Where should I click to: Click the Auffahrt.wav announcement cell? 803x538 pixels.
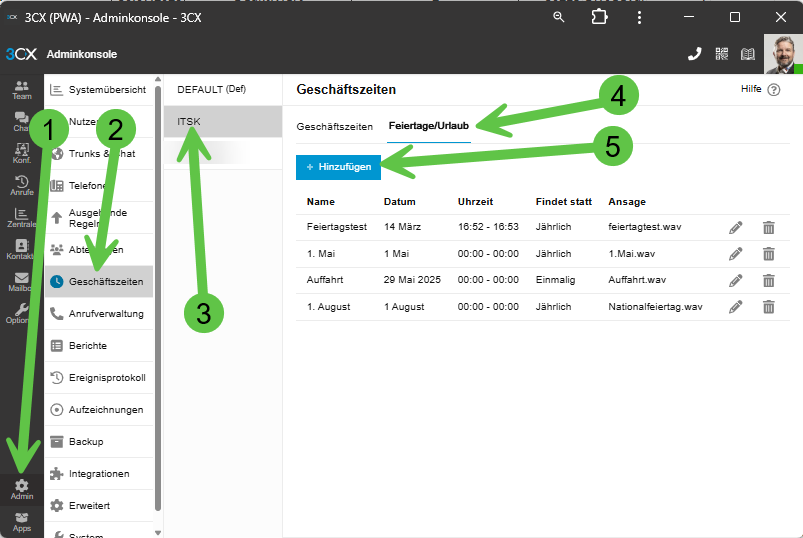click(x=637, y=280)
